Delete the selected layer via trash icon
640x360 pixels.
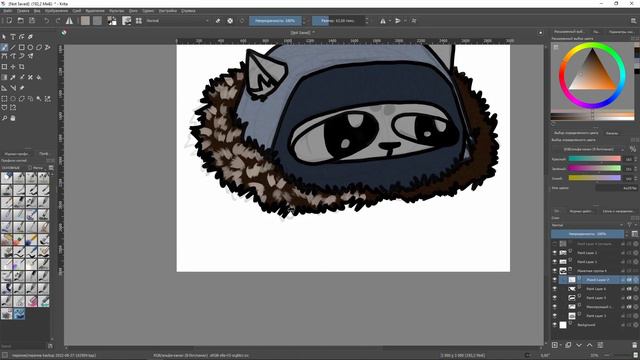pos(635,345)
